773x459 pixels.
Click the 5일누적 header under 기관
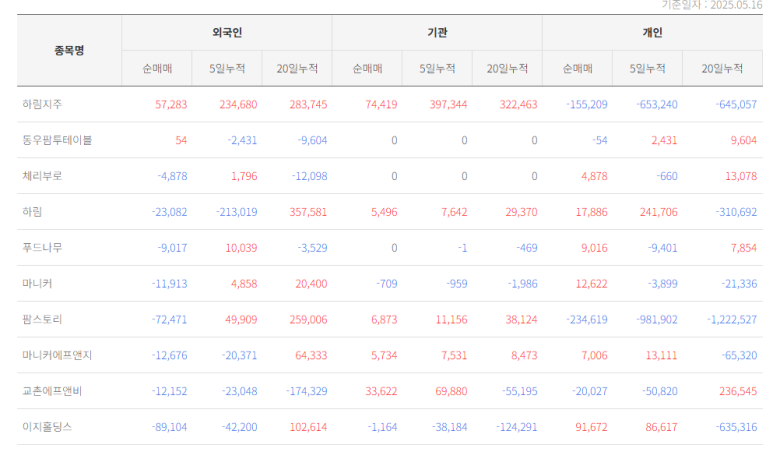click(x=437, y=69)
